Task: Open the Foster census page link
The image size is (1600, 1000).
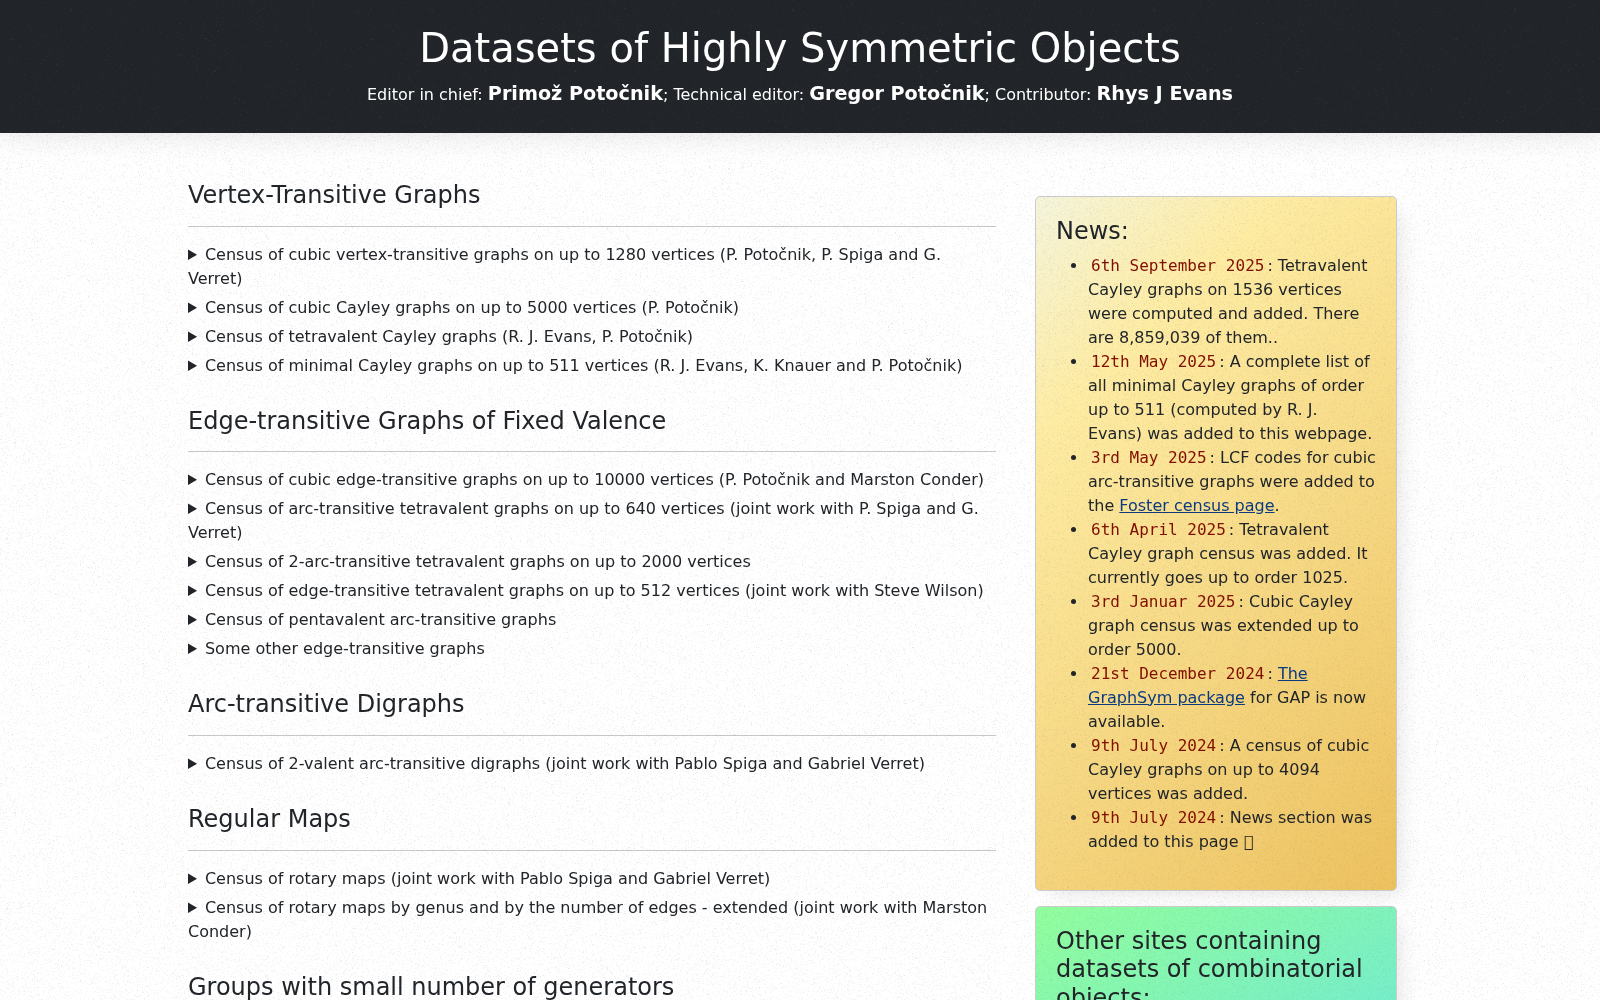Action: (x=1197, y=506)
